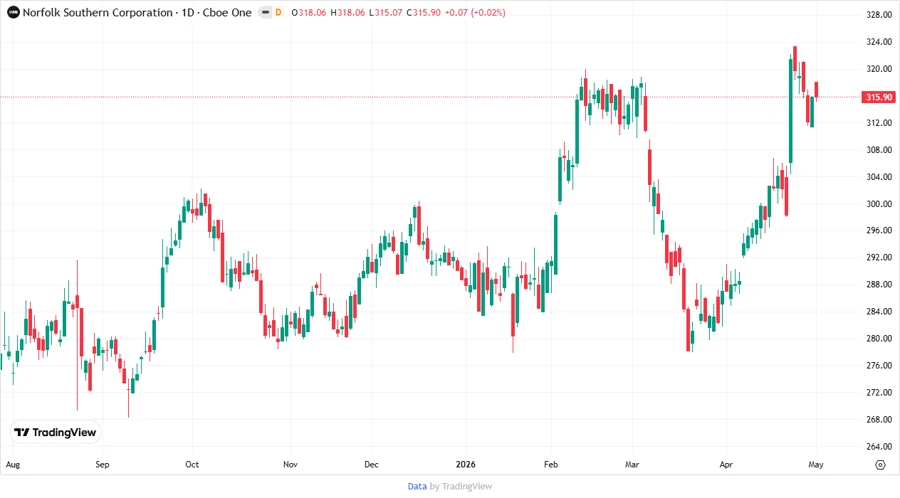The image size is (900, 498).
Task: Open the 'by TradingView' attribution link
Action: tap(461, 487)
